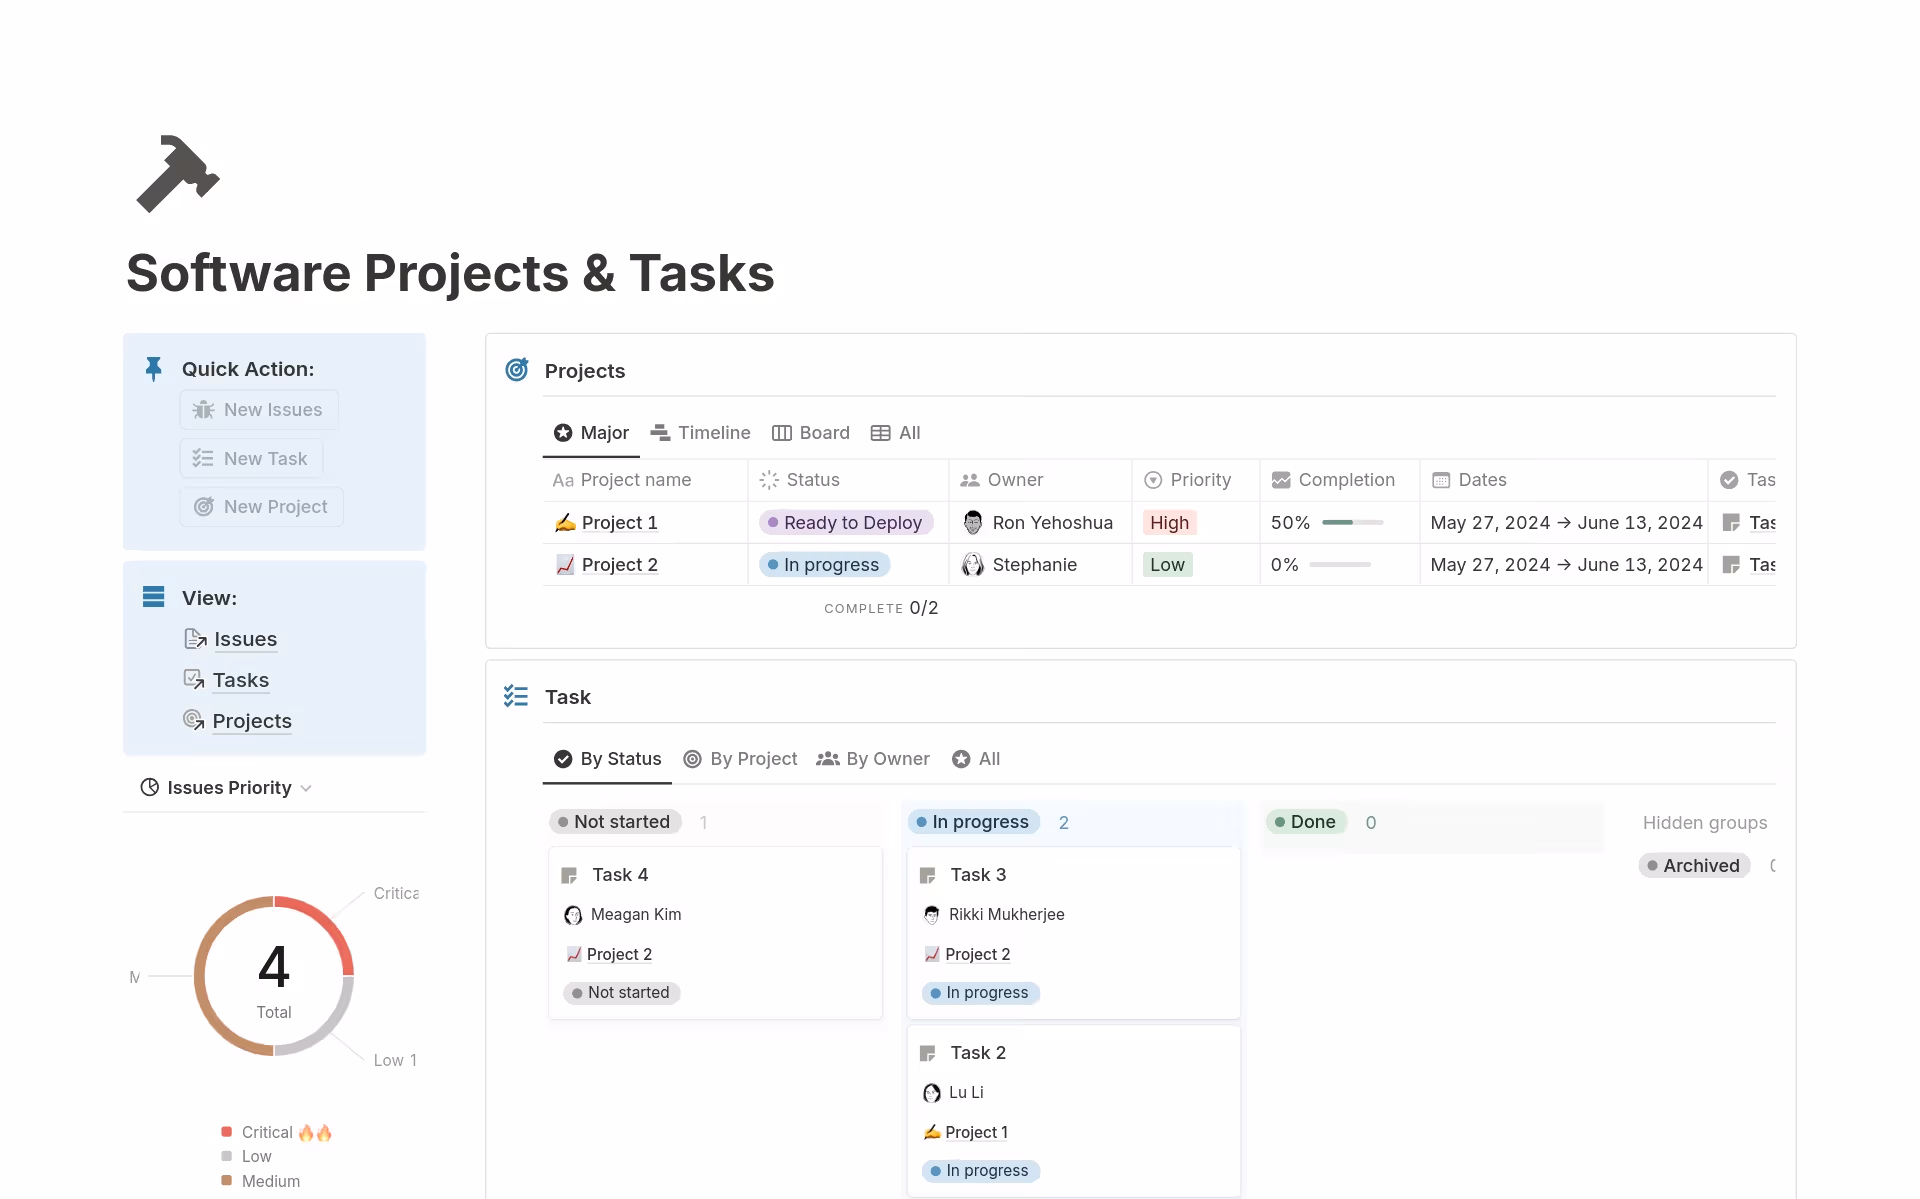Click the sparkles icon in the Status column header
This screenshot has height=1199, width=1920.
coord(767,480)
